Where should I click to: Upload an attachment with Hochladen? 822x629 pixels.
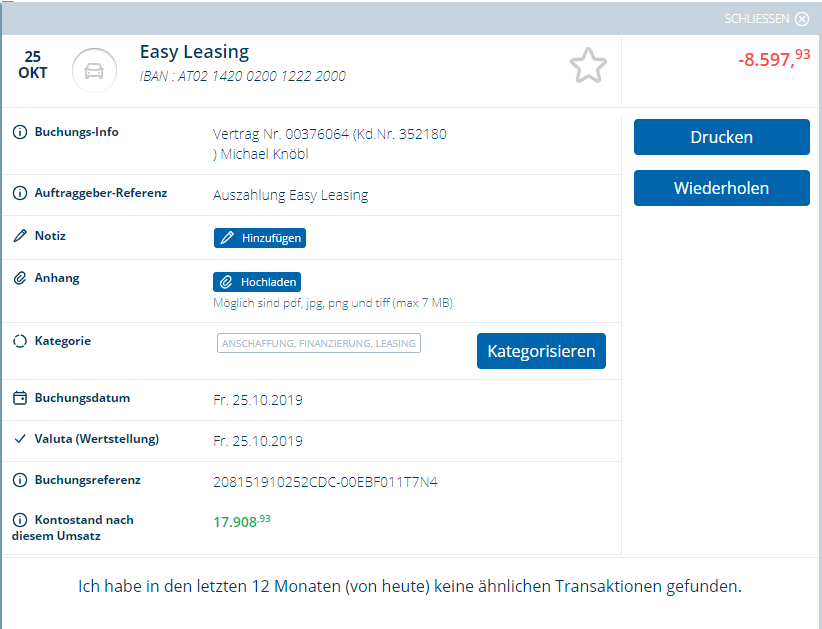(257, 282)
